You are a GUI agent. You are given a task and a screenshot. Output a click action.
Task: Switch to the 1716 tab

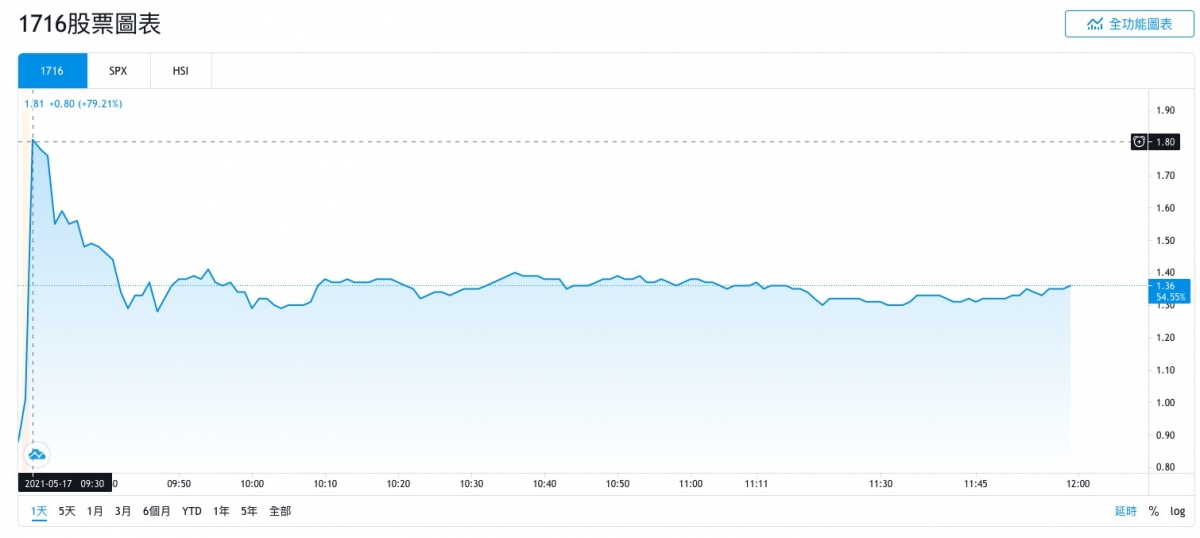tap(52, 71)
